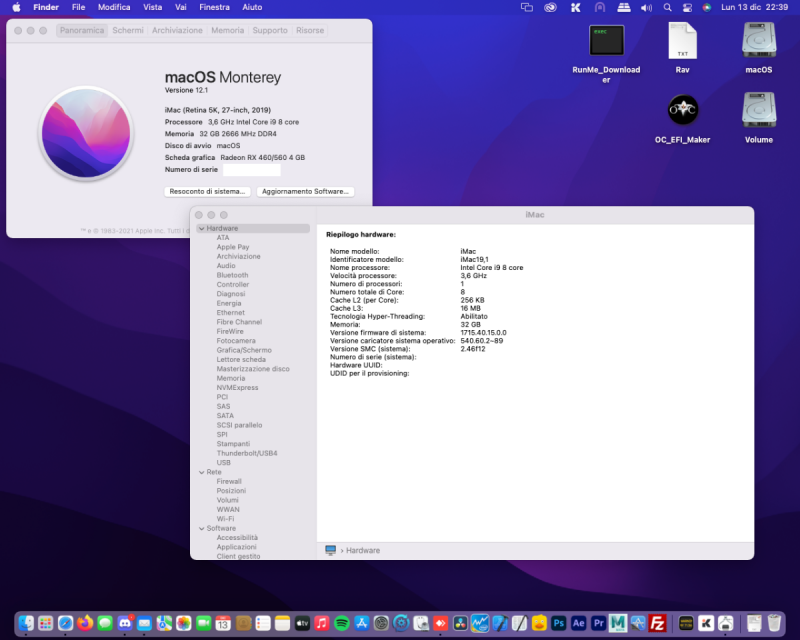Image resolution: width=800 pixels, height=640 pixels.
Task: Switch to the Schermi tab
Action: (128, 31)
